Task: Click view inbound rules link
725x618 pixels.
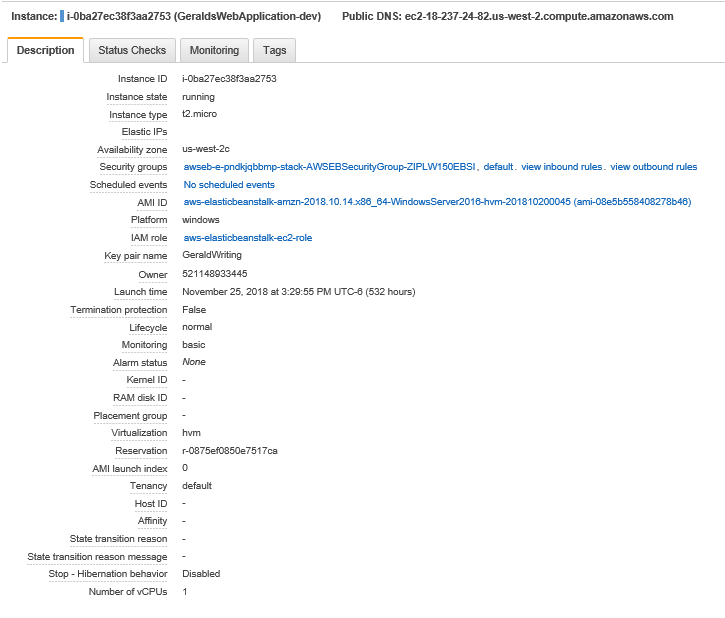Action: pyautogui.click(x=561, y=167)
